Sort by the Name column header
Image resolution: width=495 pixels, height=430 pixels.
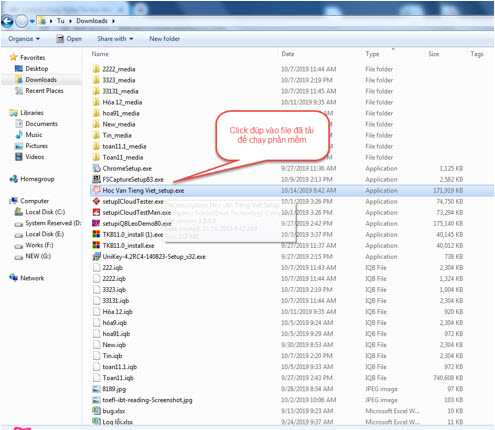coord(100,54)
